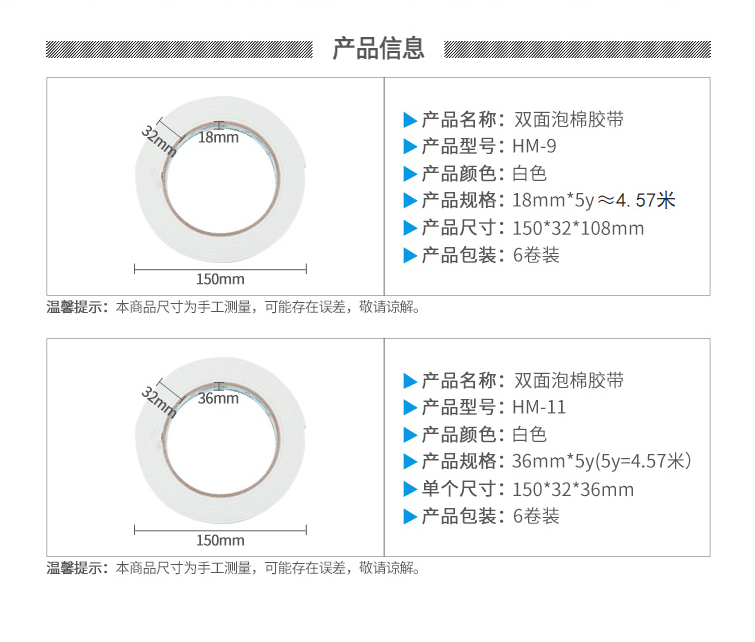The width and height of the screenshot is (755, 642).
Task: Click the blue arrow beside 产品规格 18mm*5y
Action: (x=410, y=200)
